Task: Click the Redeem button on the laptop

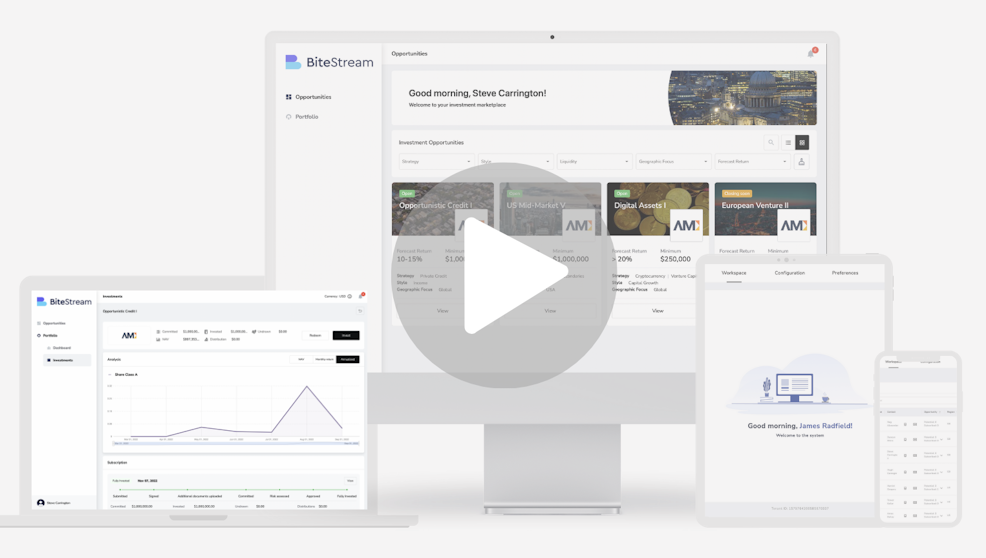Action: (315, 335)
